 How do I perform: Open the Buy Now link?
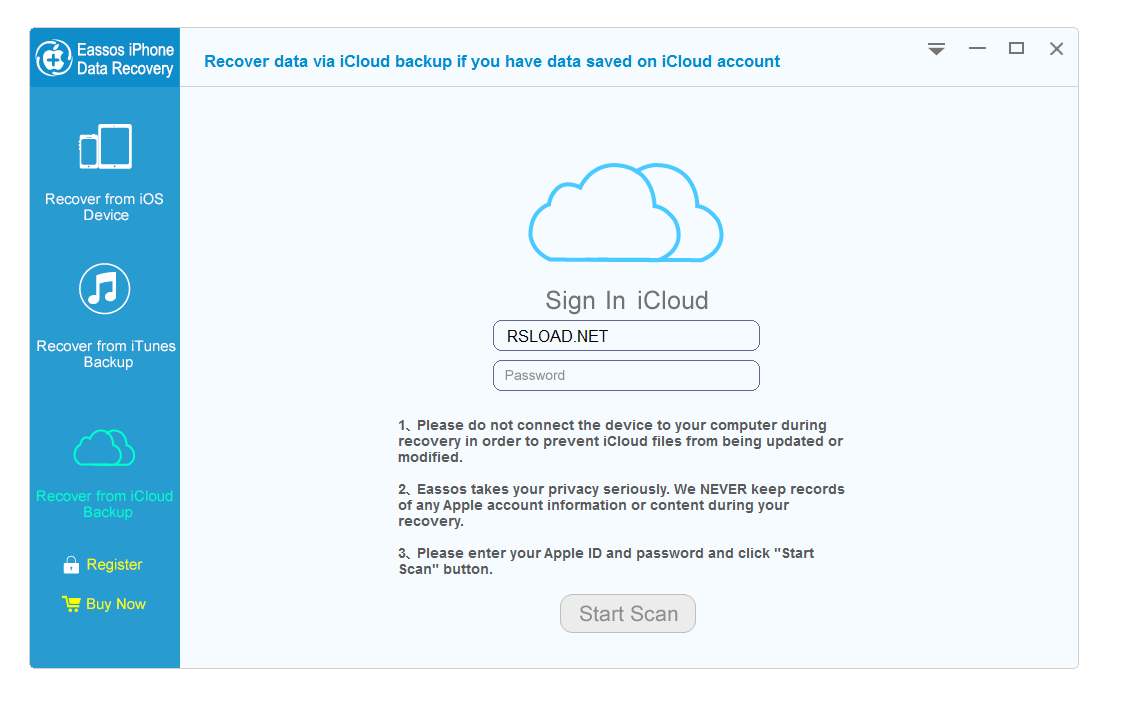[116, 604]
